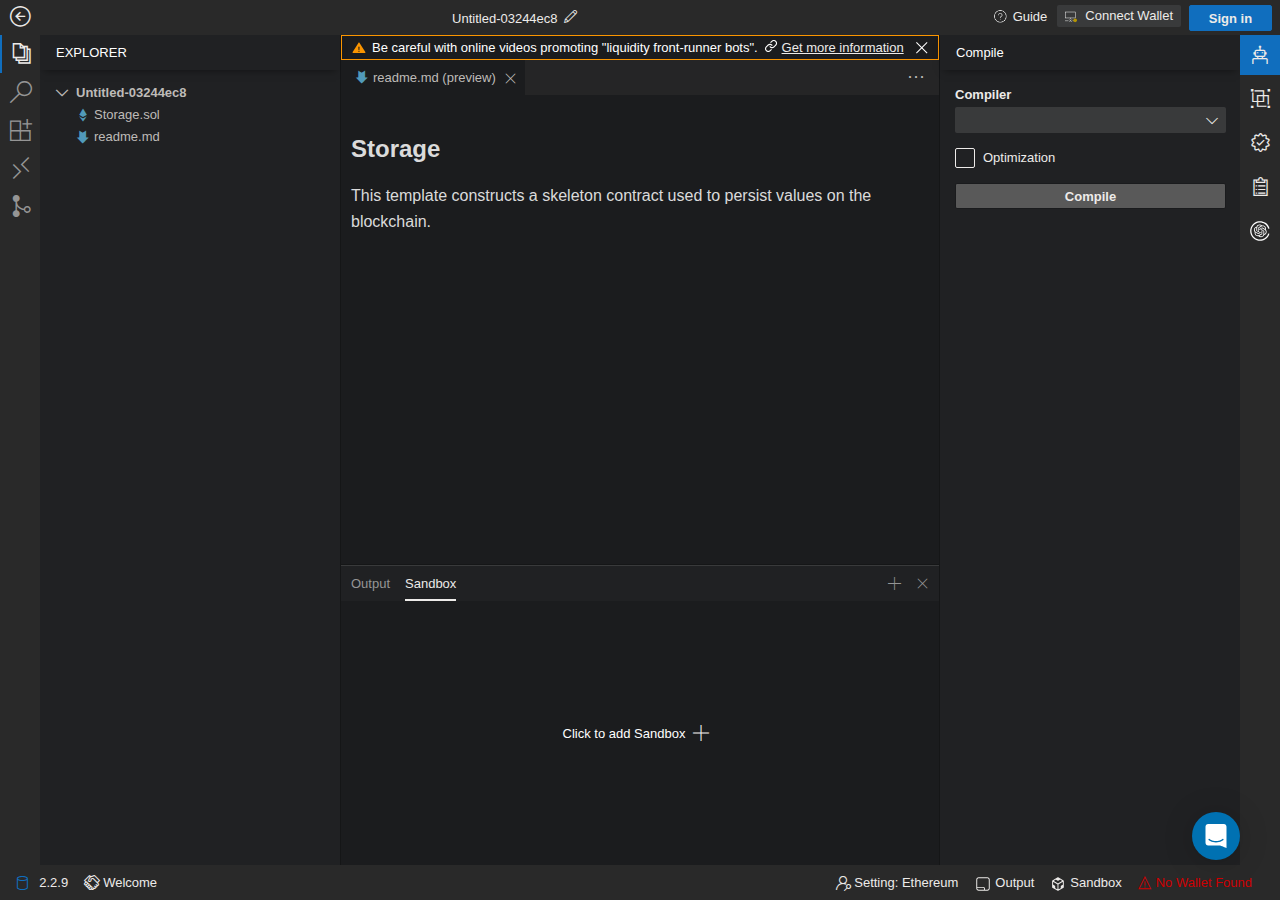Toggle Sandbox from the status bar
The width and height of the screenshot is (1280, 900).
click(x=1086, y=882)
